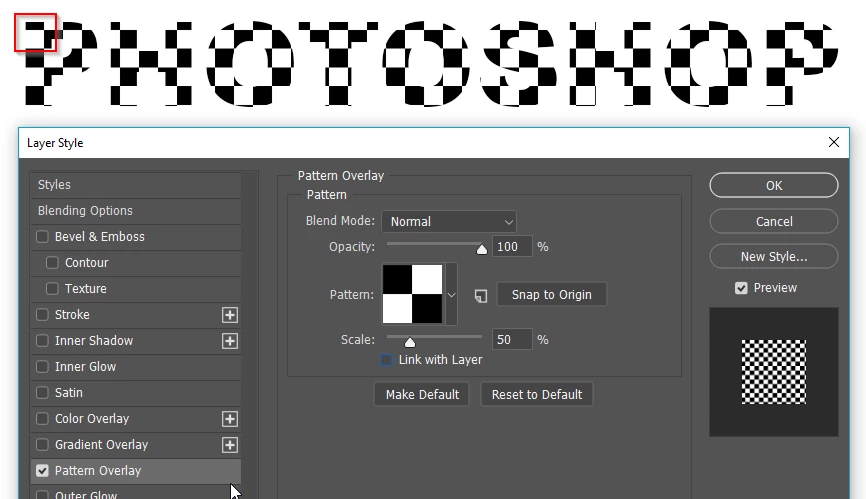
Task: Select the Inner Glow effect row
Action: click(x=136, y=367)
